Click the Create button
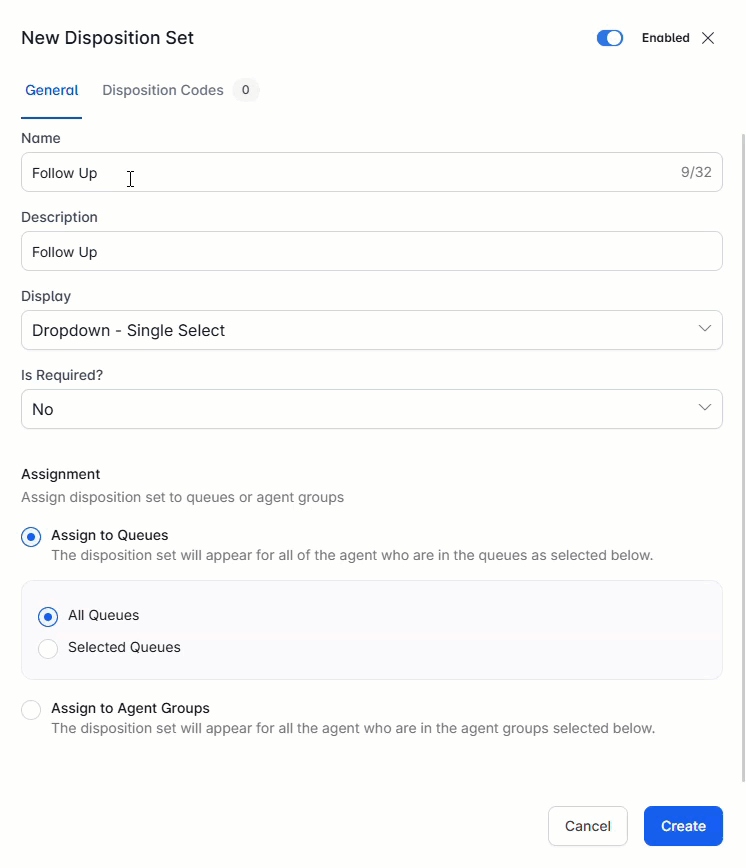This screenshot has height=868, width=746. click(x=683, y=826)
